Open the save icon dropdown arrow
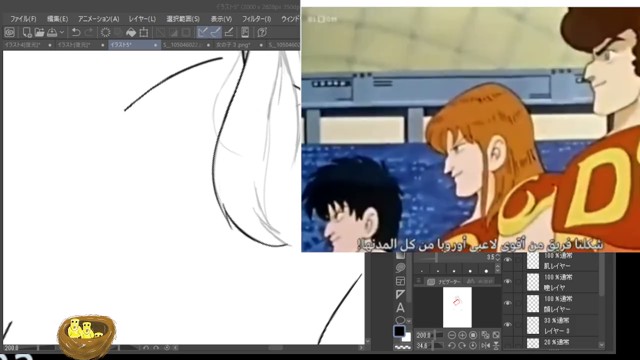The width and height of the screenshot is (640, 360). tap(62, 32)
